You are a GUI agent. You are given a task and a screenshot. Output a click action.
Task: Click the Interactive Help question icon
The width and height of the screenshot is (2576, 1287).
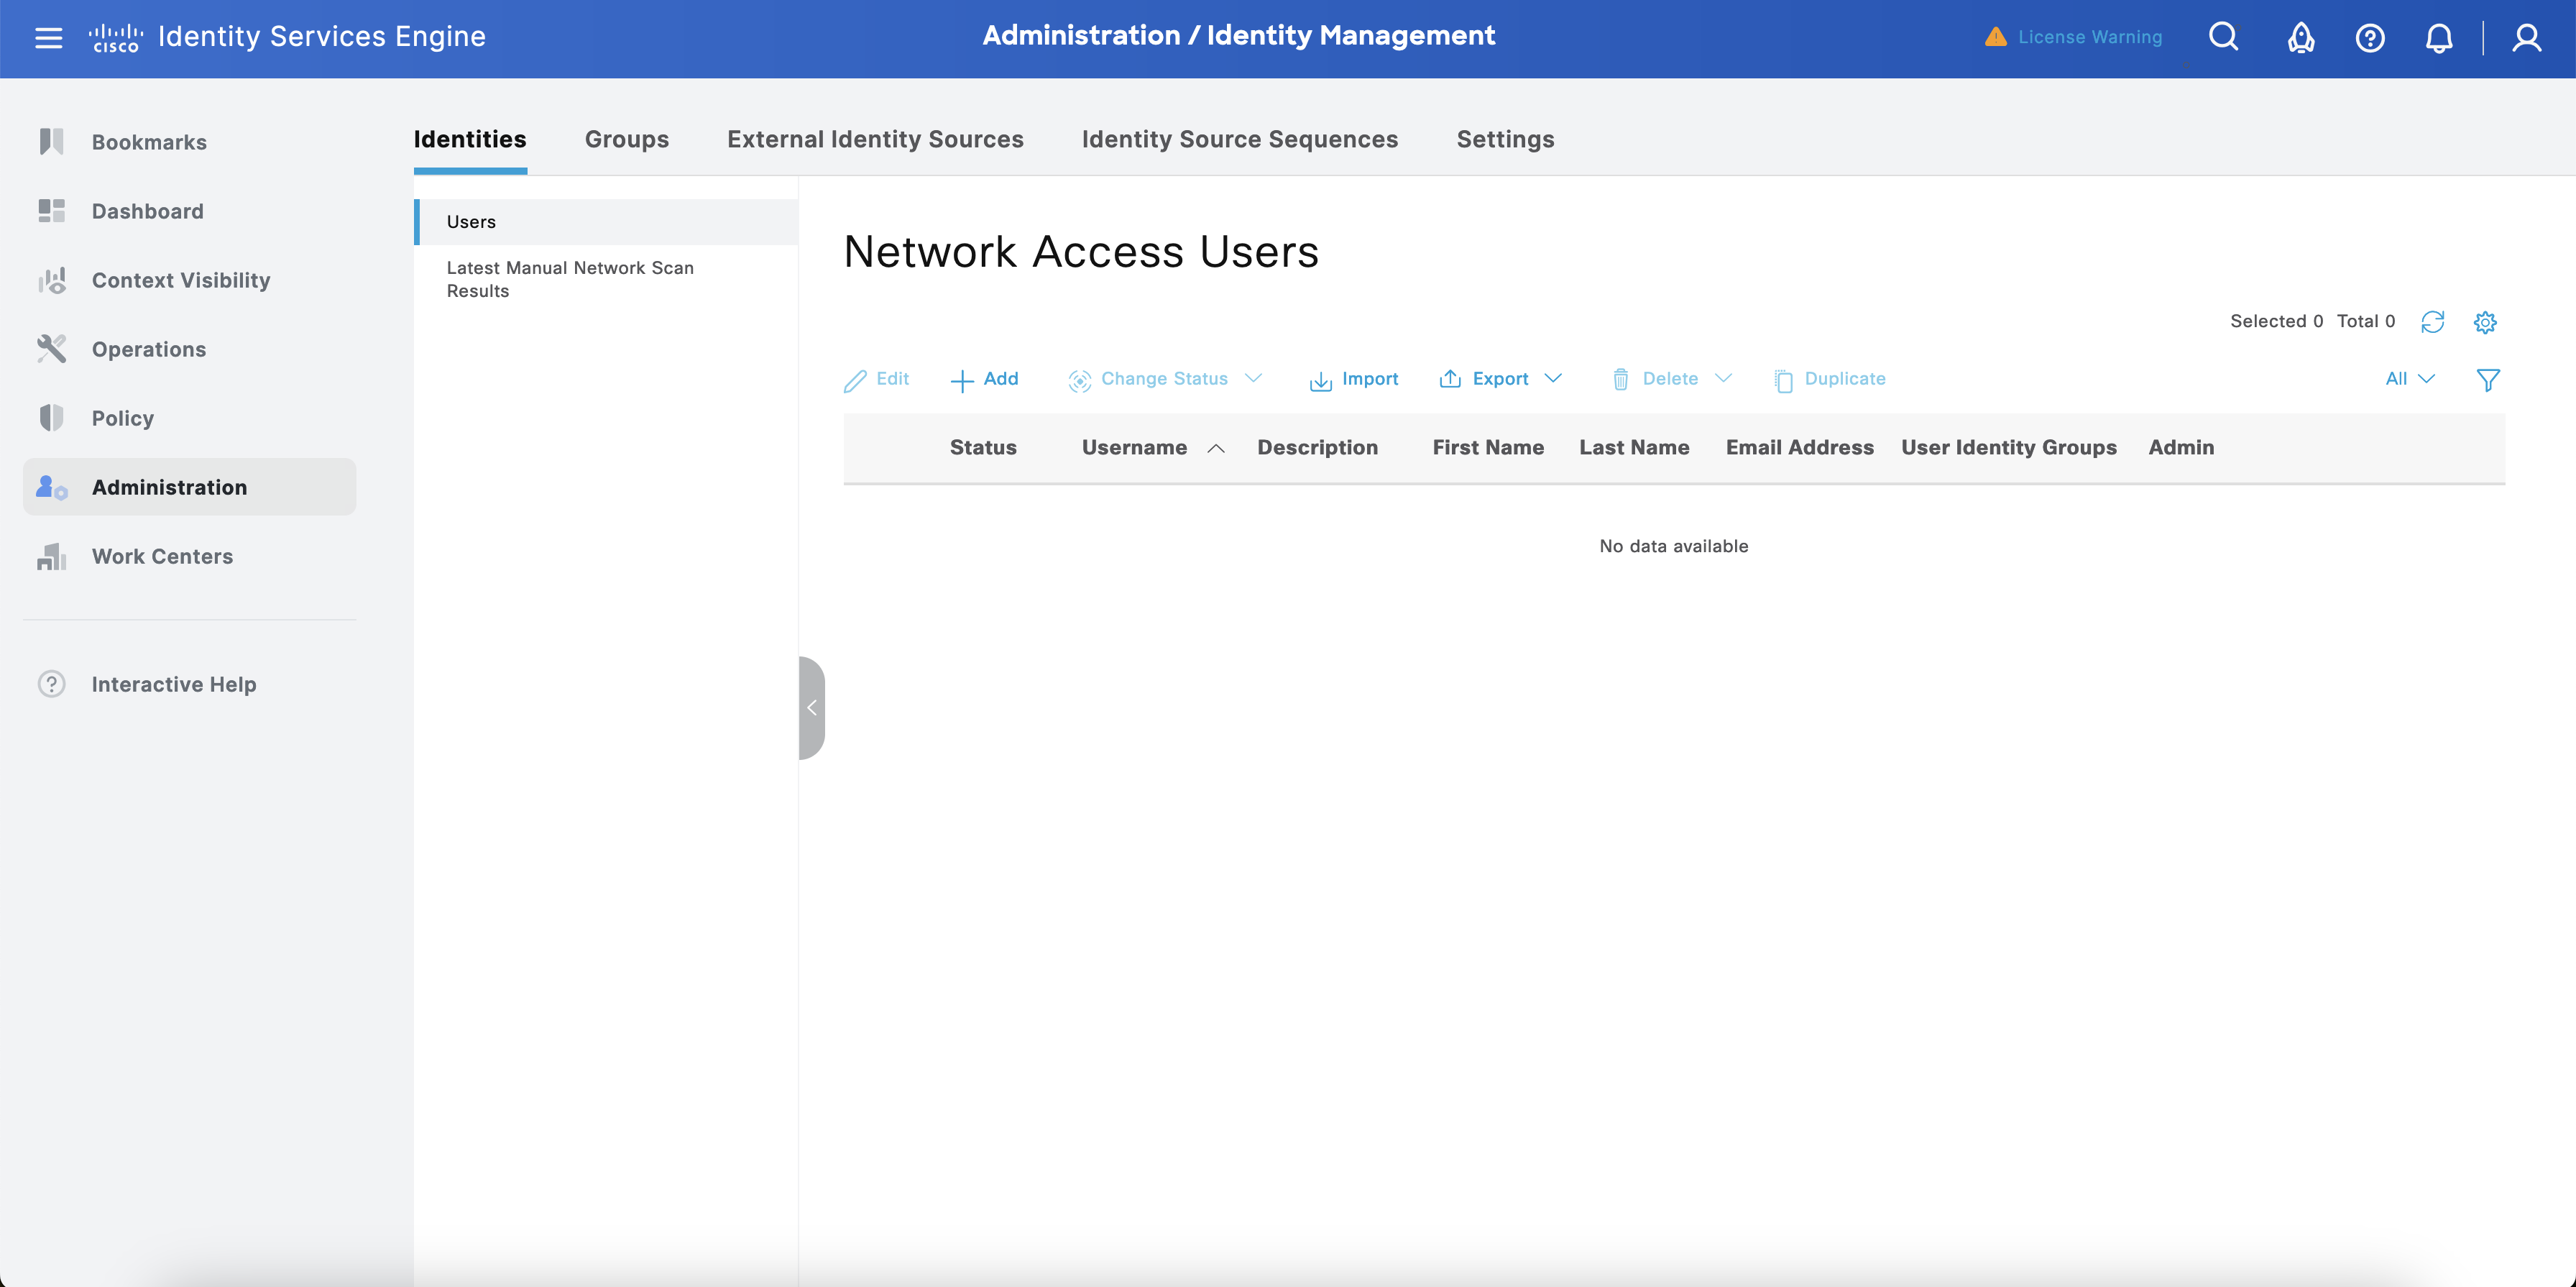tap(51, 684)
